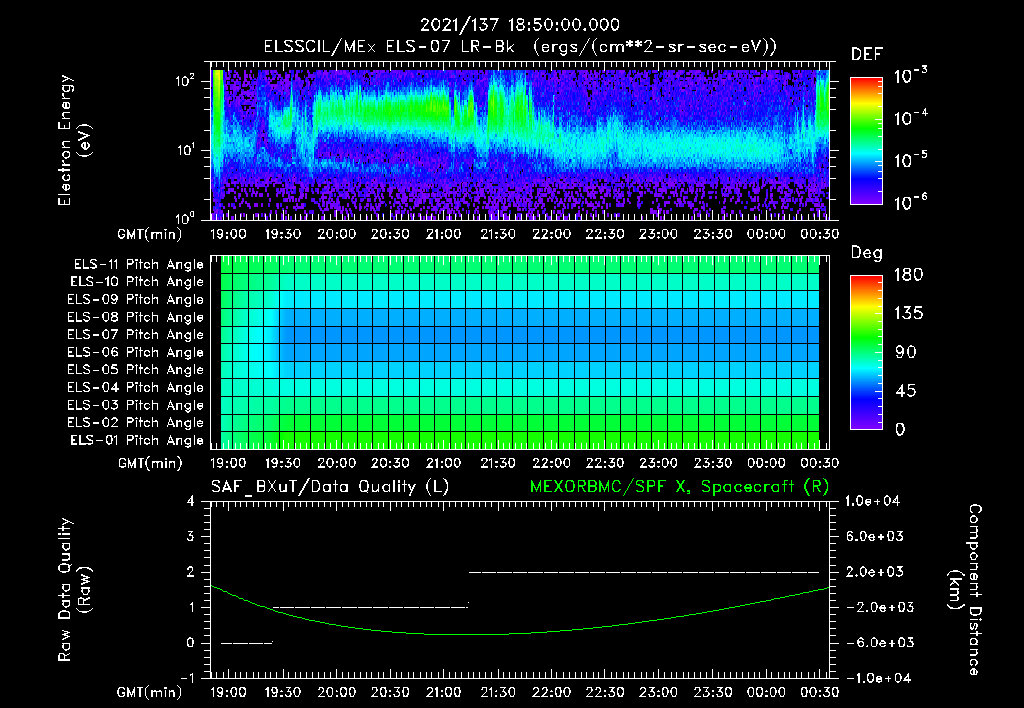Screen dimensions: 1024x708
Task: Click 22:00 tick under the pitch angle panel
Action: (551, 464)
